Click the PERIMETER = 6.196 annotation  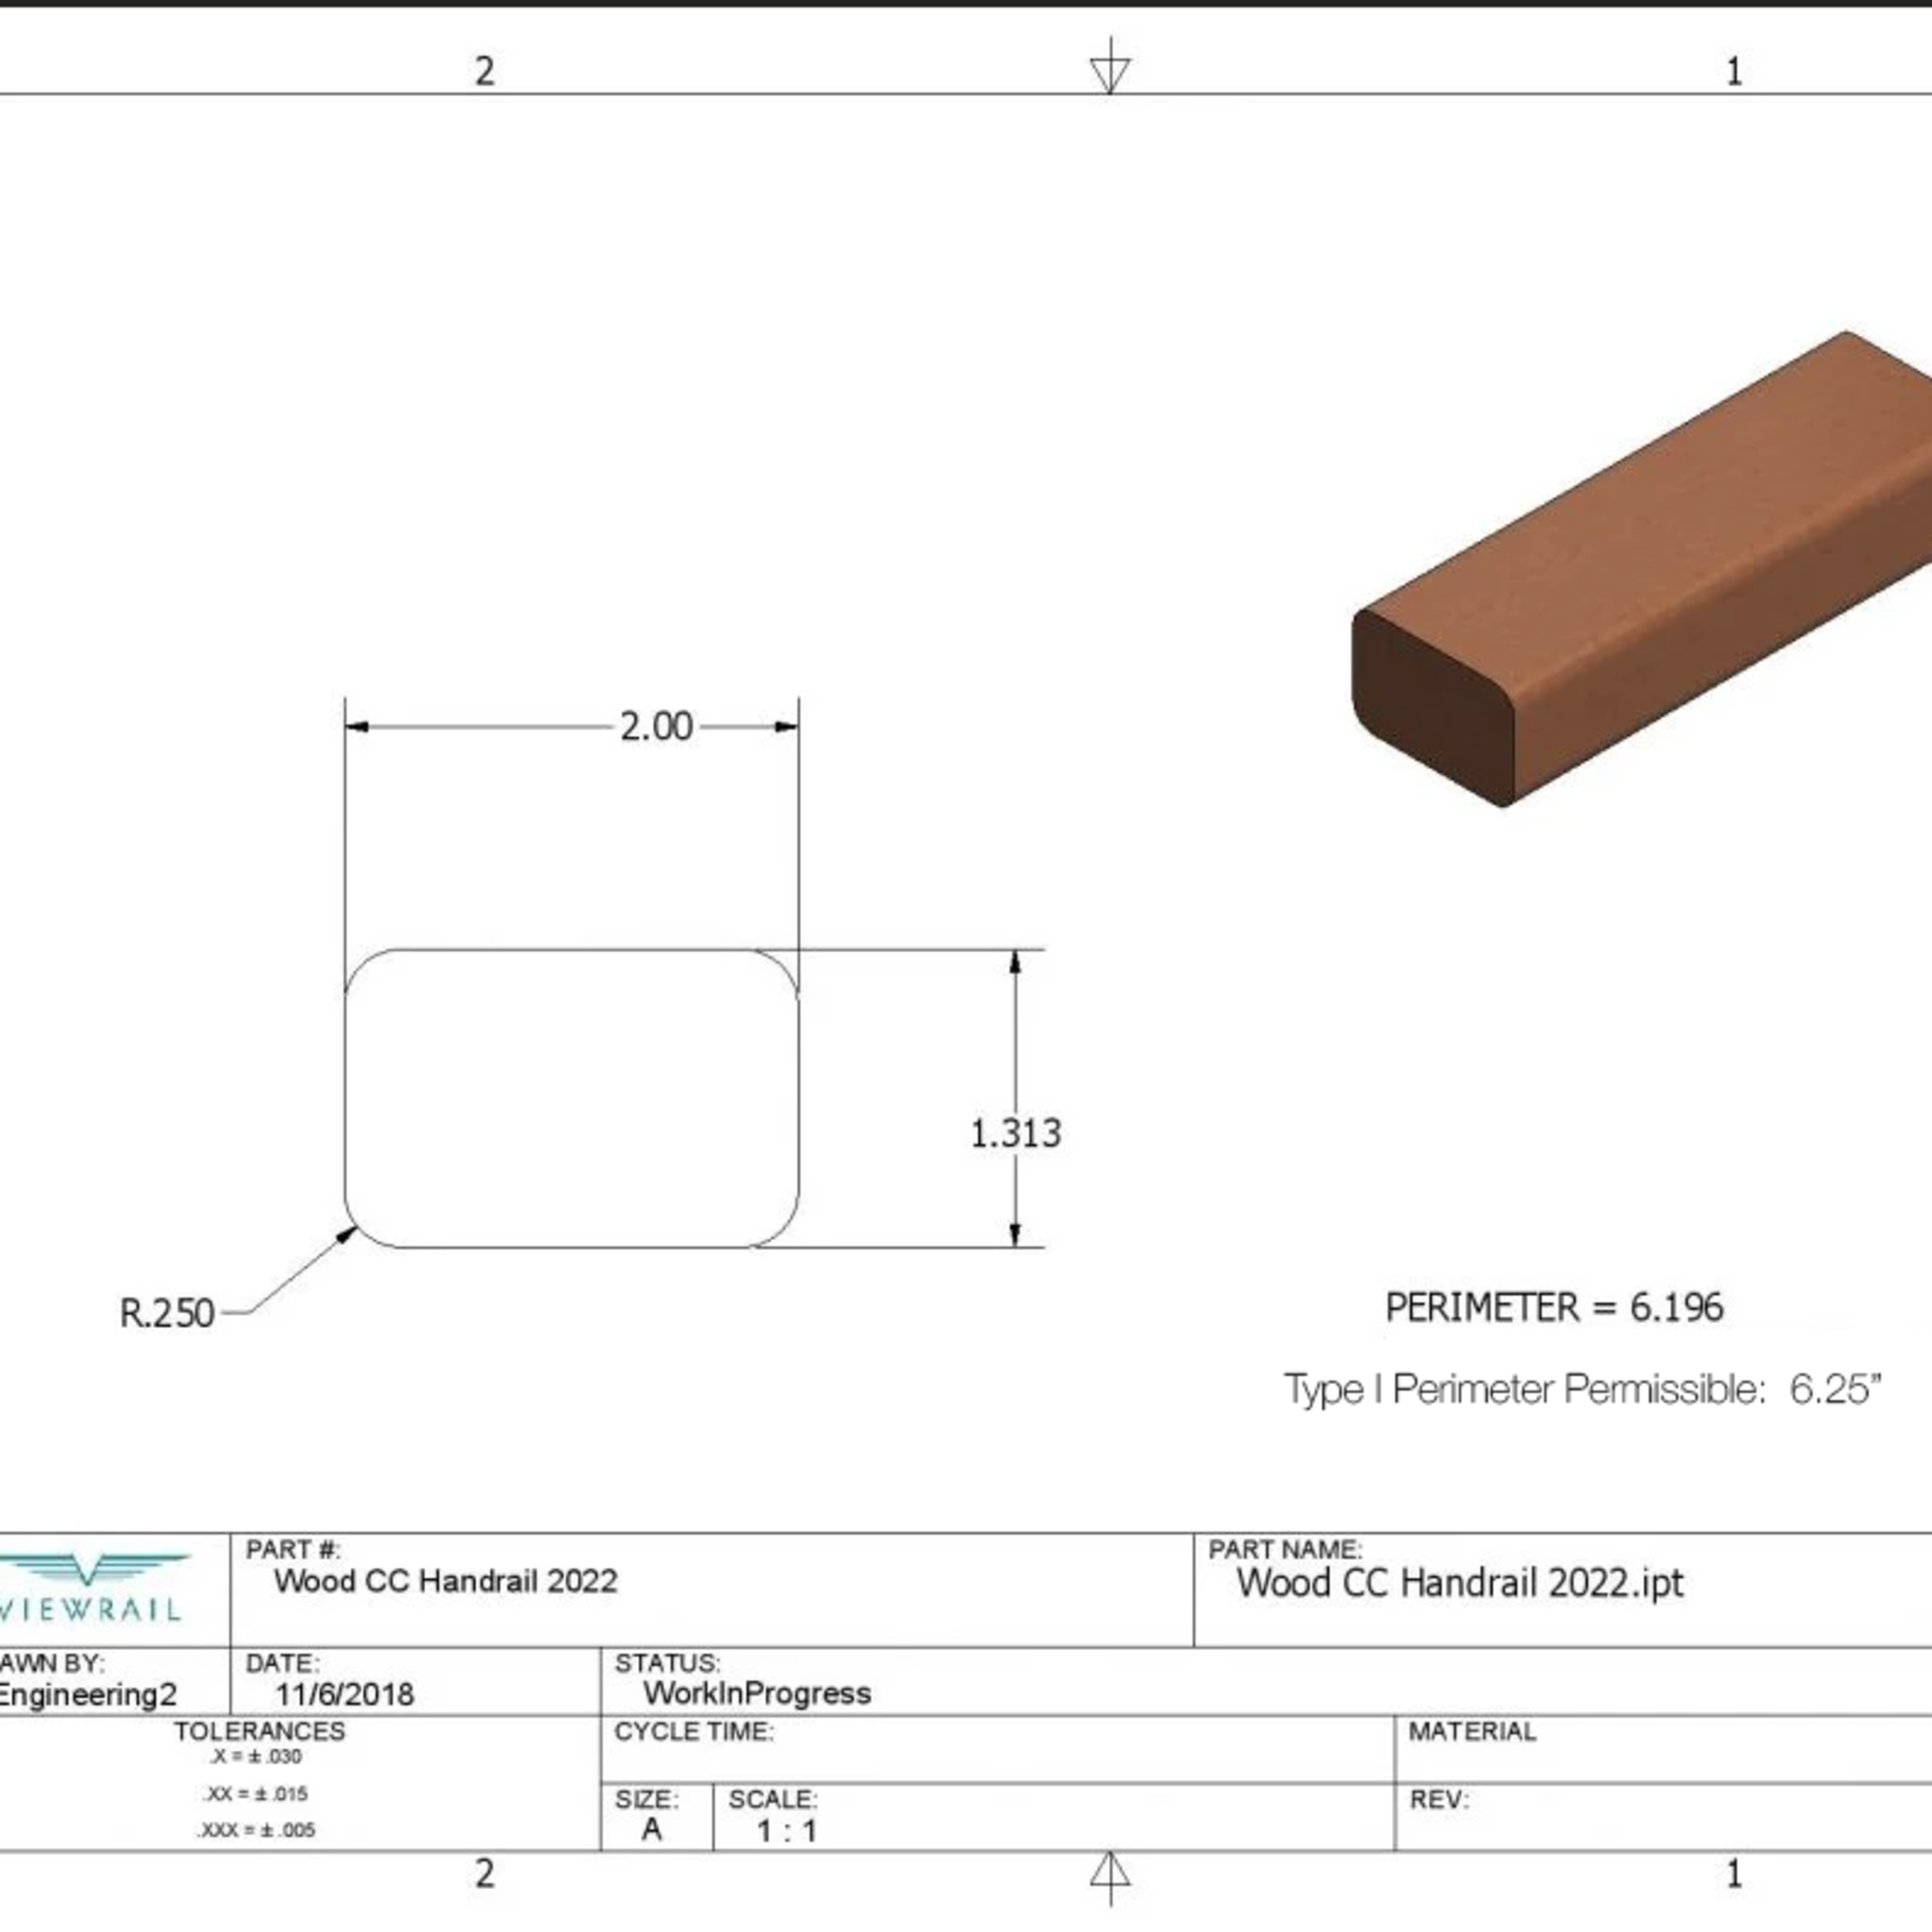tap(1555, 1308)
